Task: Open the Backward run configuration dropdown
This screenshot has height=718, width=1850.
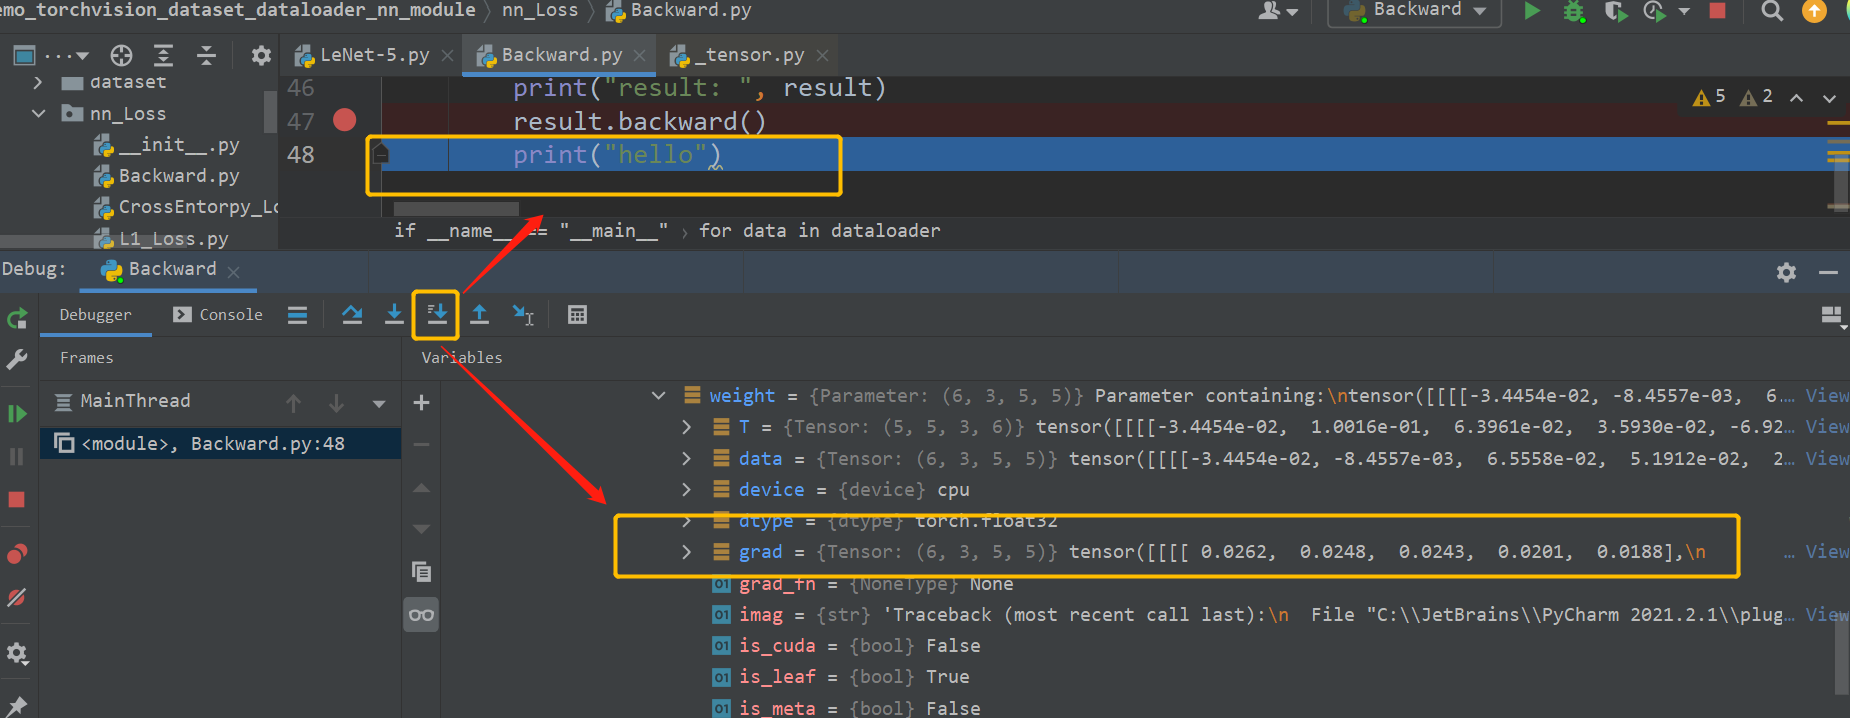Action: tap(1415, 11)
